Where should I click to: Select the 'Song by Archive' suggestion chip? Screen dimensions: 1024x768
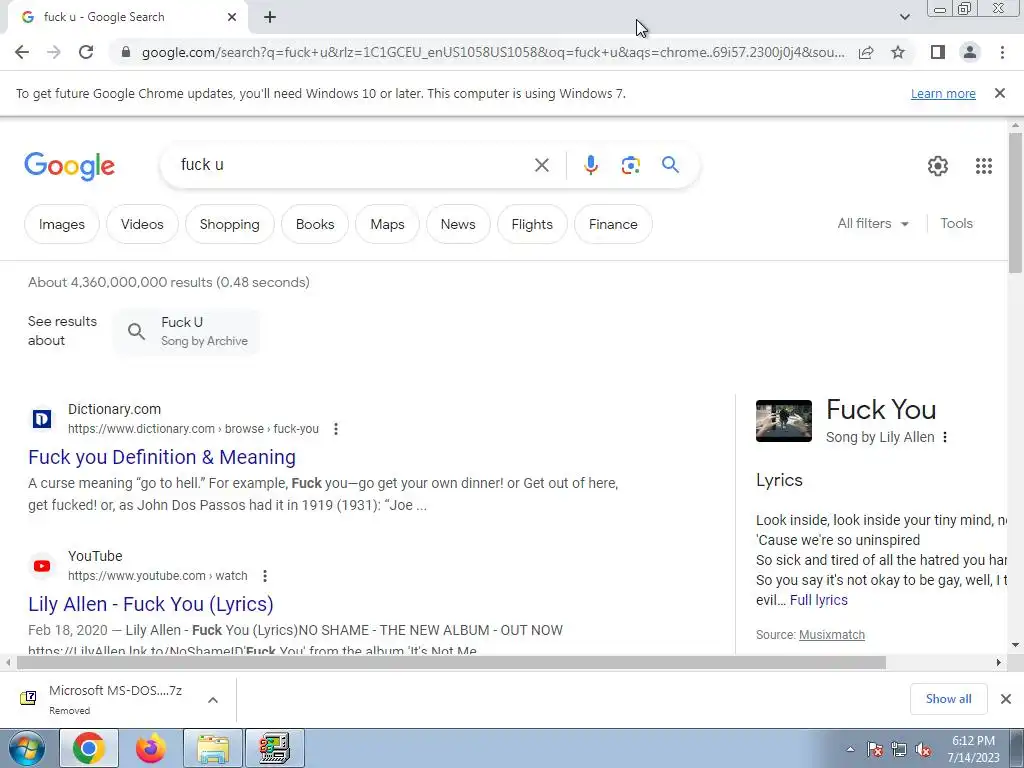click(187, 331)
